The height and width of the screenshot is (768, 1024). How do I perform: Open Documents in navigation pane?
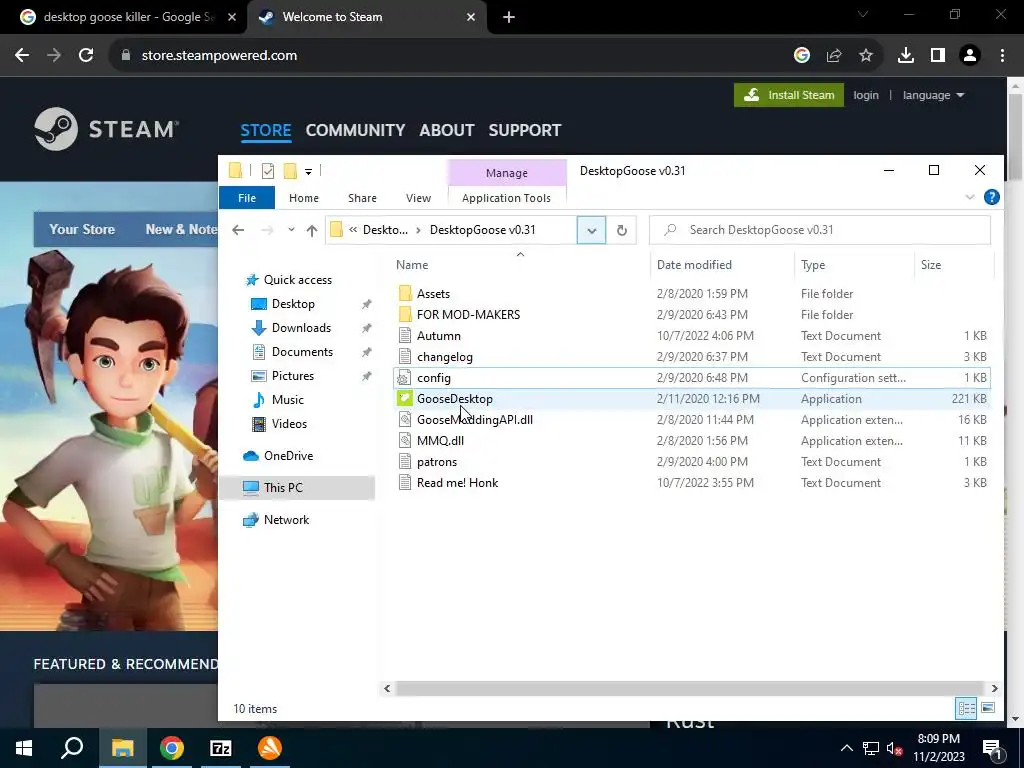coord(302,351)
